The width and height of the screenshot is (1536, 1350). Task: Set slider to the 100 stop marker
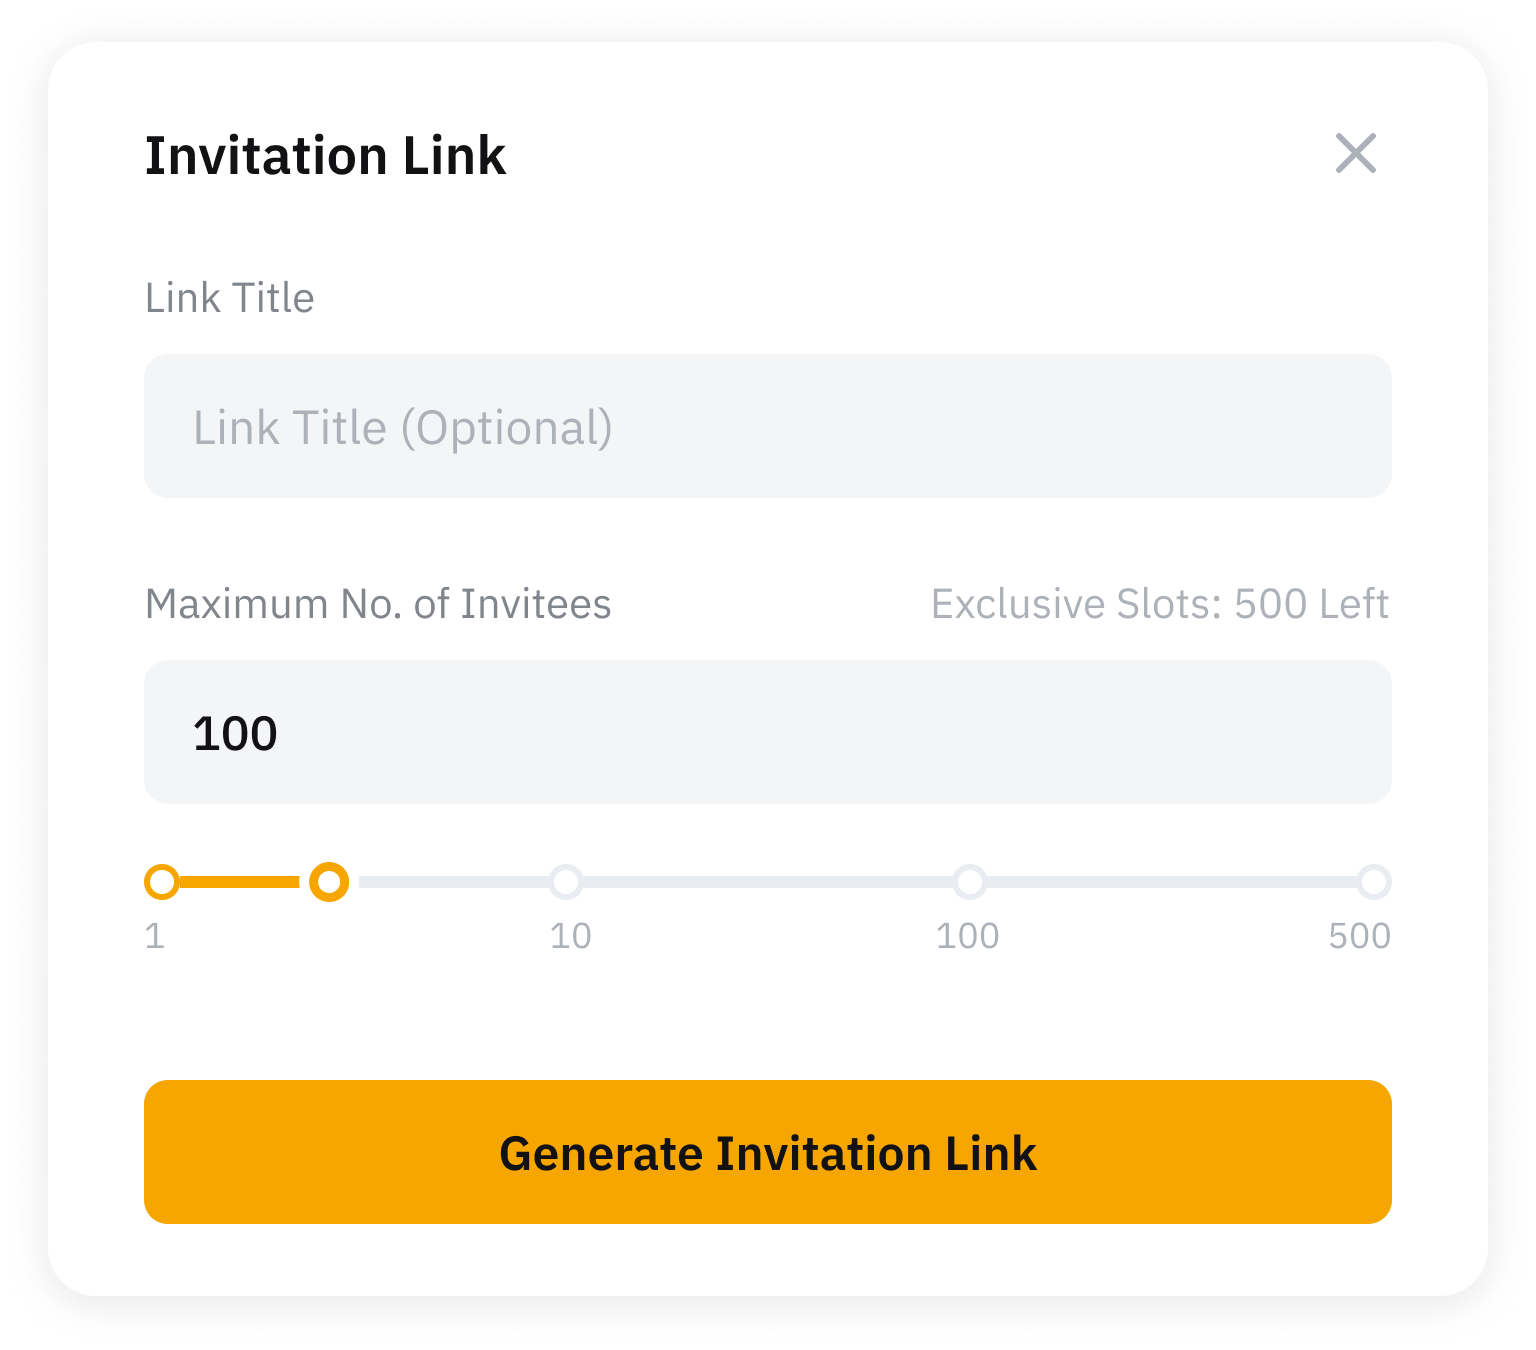tap(969, 882)
